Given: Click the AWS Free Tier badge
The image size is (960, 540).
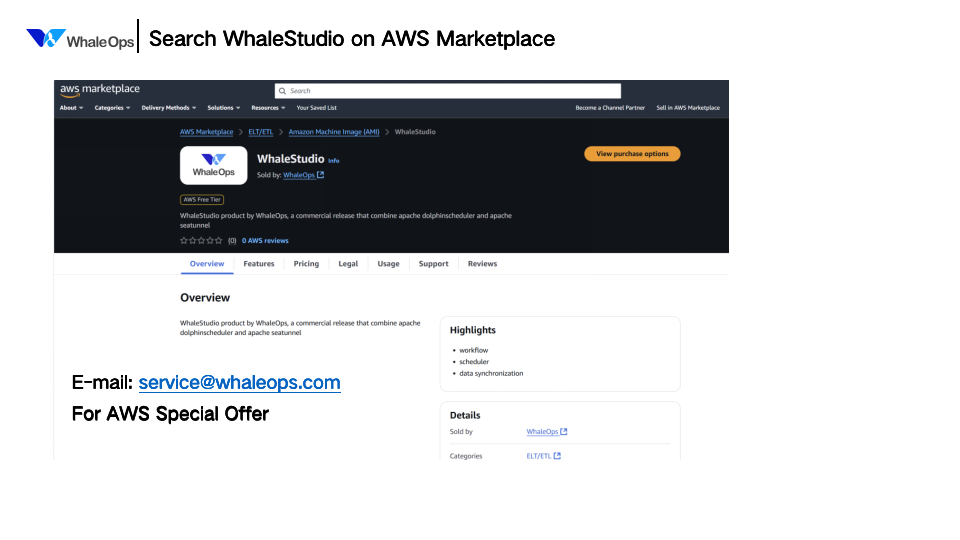Looking at the screenshot, I should point(202,200).
